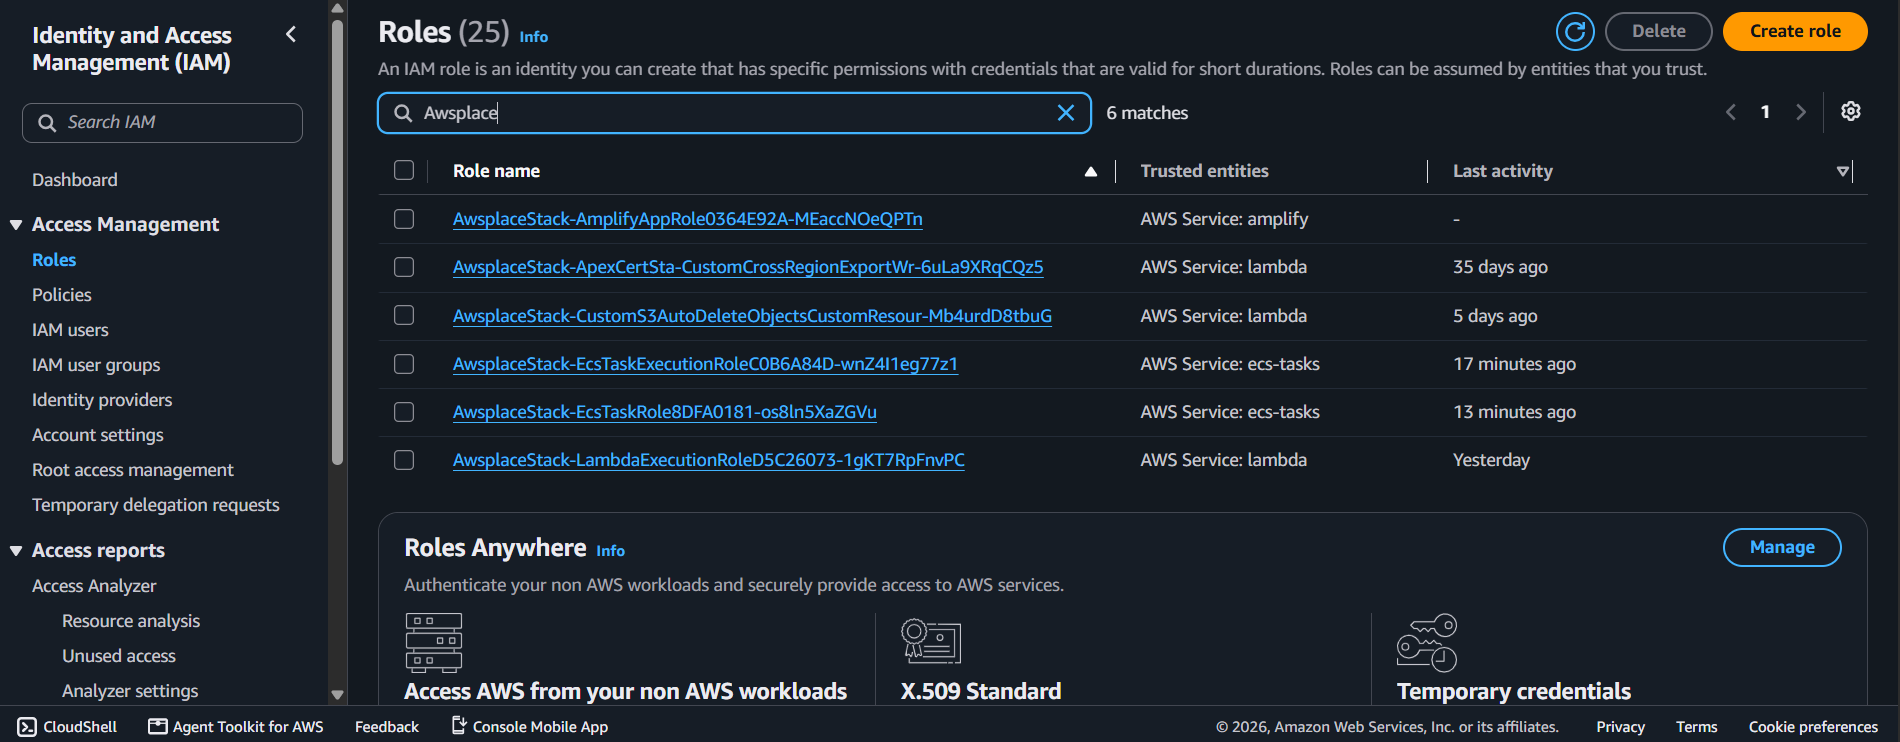1900x742 pixels.
Task: Open Unused access in sidebar
Action: tap(119, 656)
